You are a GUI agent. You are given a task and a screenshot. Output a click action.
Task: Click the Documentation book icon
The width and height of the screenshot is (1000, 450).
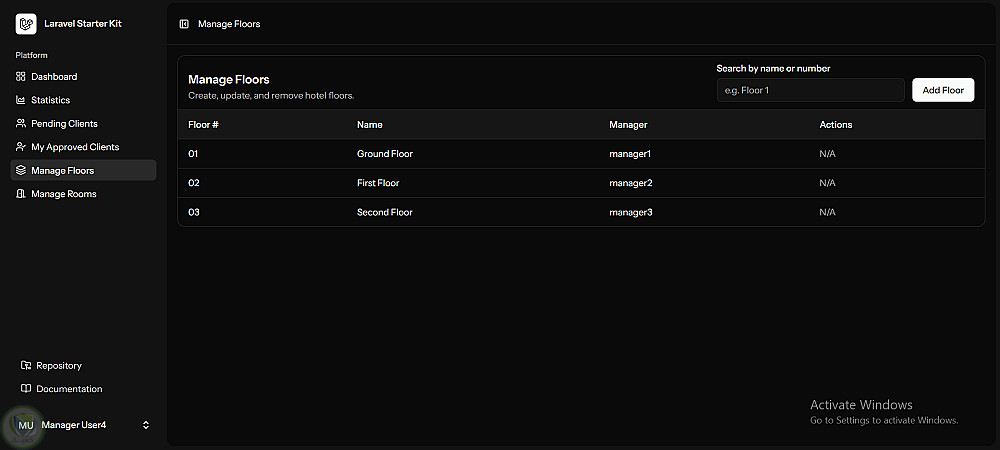[x=26, y=389]
